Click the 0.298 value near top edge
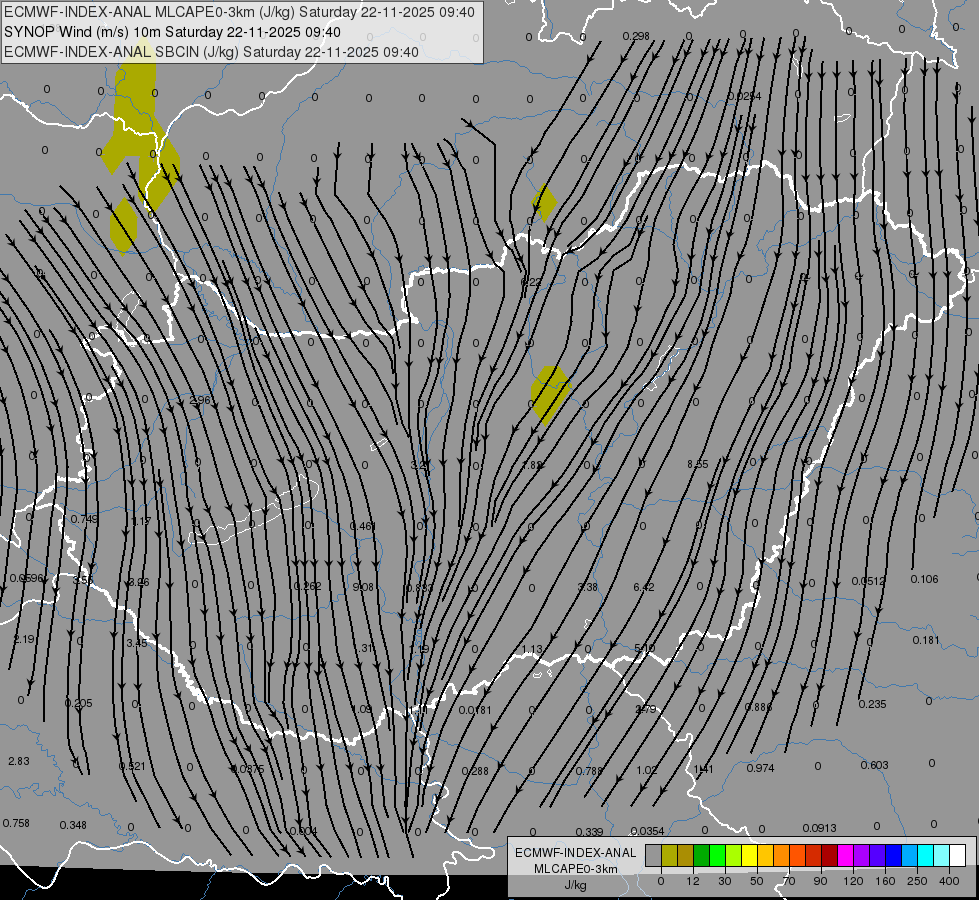Viewport: 979px width, 900px height. (x=636, y=36)
